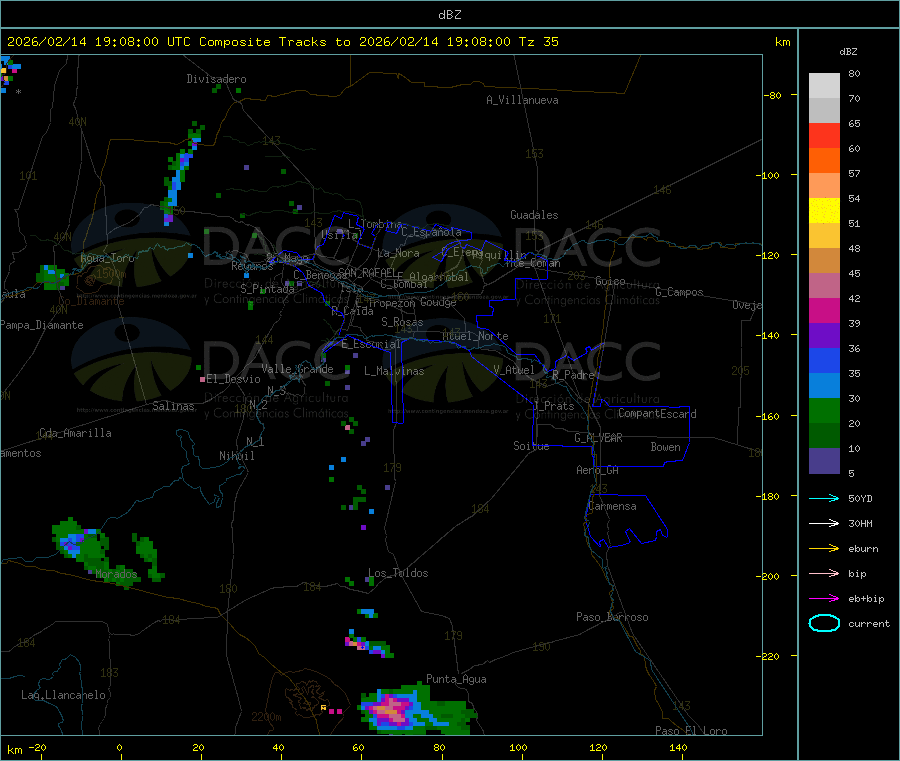Viewport: 900px width, 761px height.
Task: Select the bright yellow dBZ legend band
Action: pyautogui.click(x=824, y=211)
